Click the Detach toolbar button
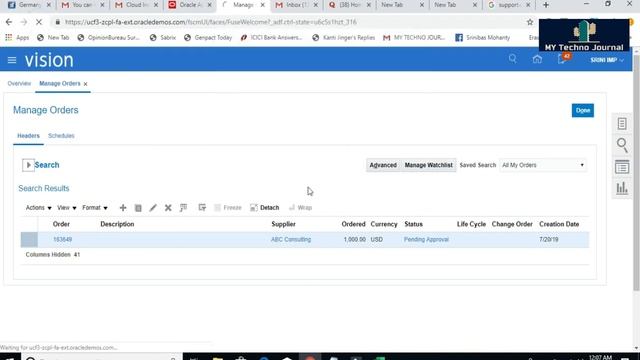The width and height of the screenshot is (640, 360). [264, 208]
